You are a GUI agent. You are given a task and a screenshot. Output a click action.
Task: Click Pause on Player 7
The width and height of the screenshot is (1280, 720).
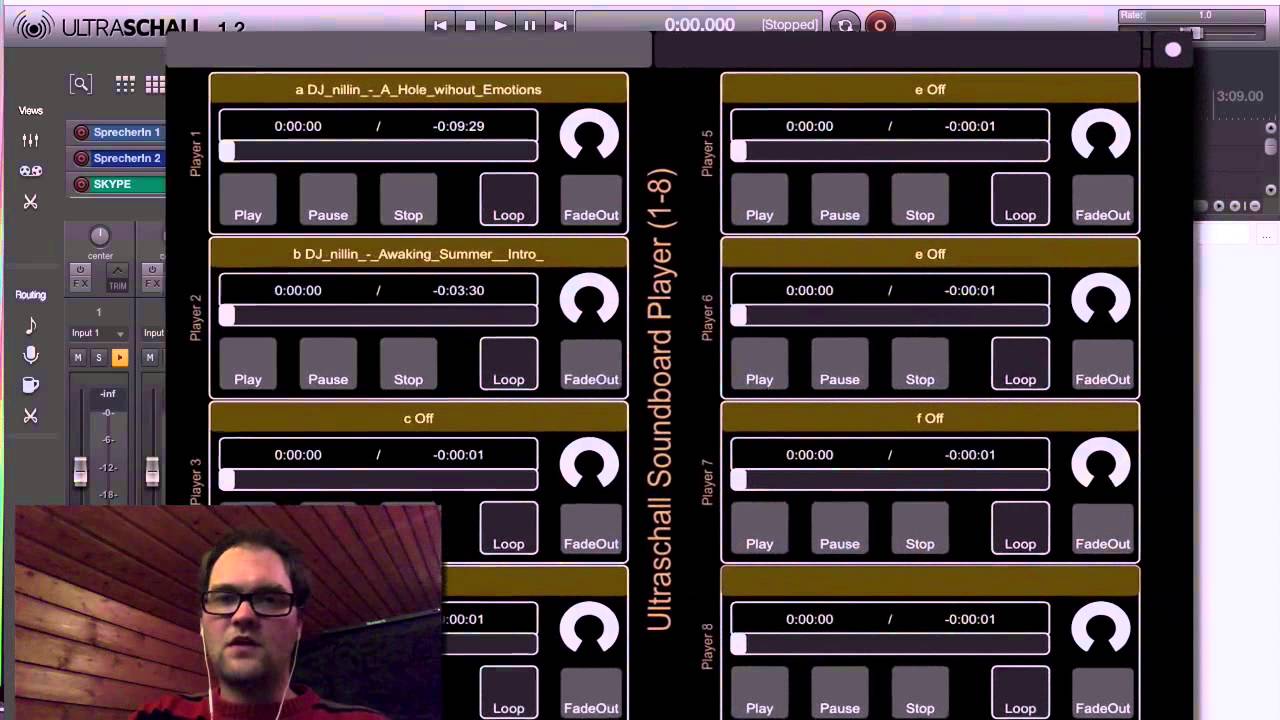[840, 528]
